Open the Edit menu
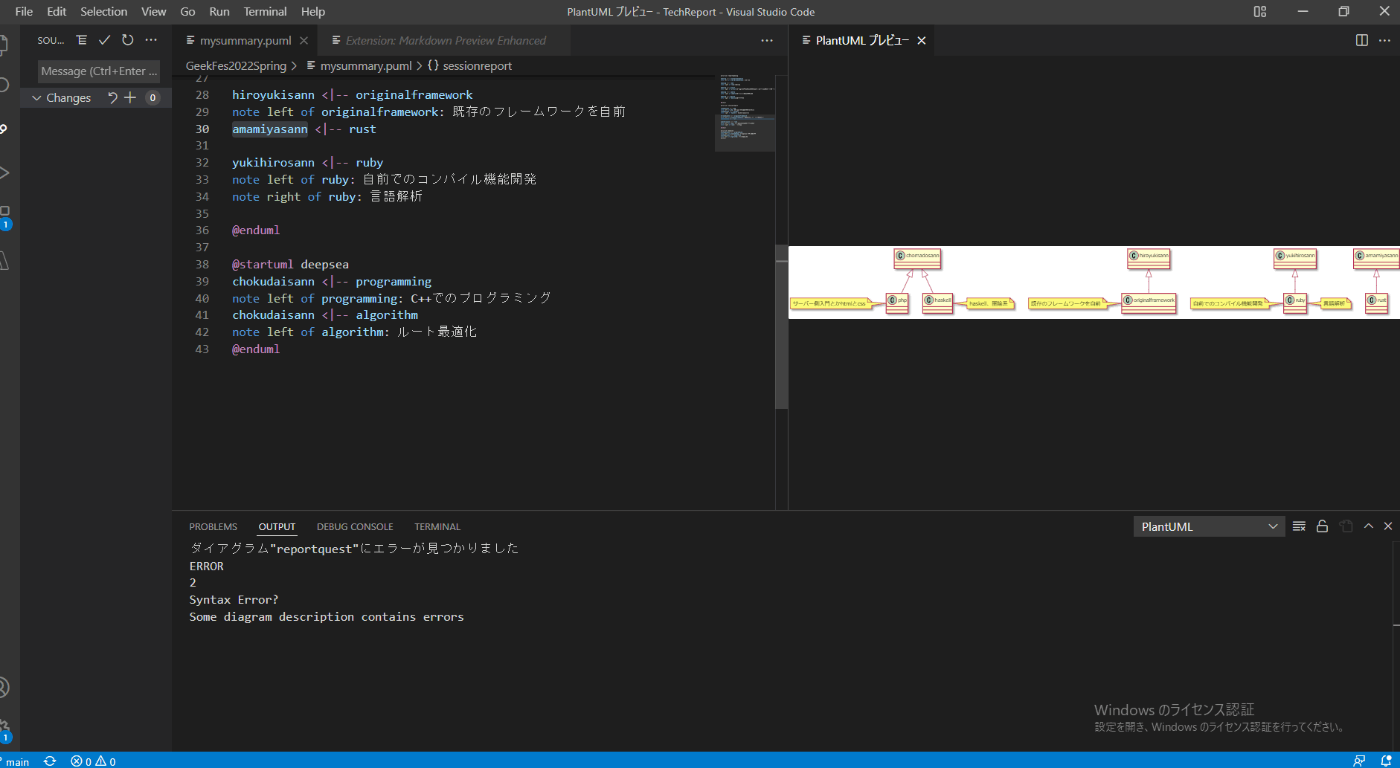 (x=56, y=12)
